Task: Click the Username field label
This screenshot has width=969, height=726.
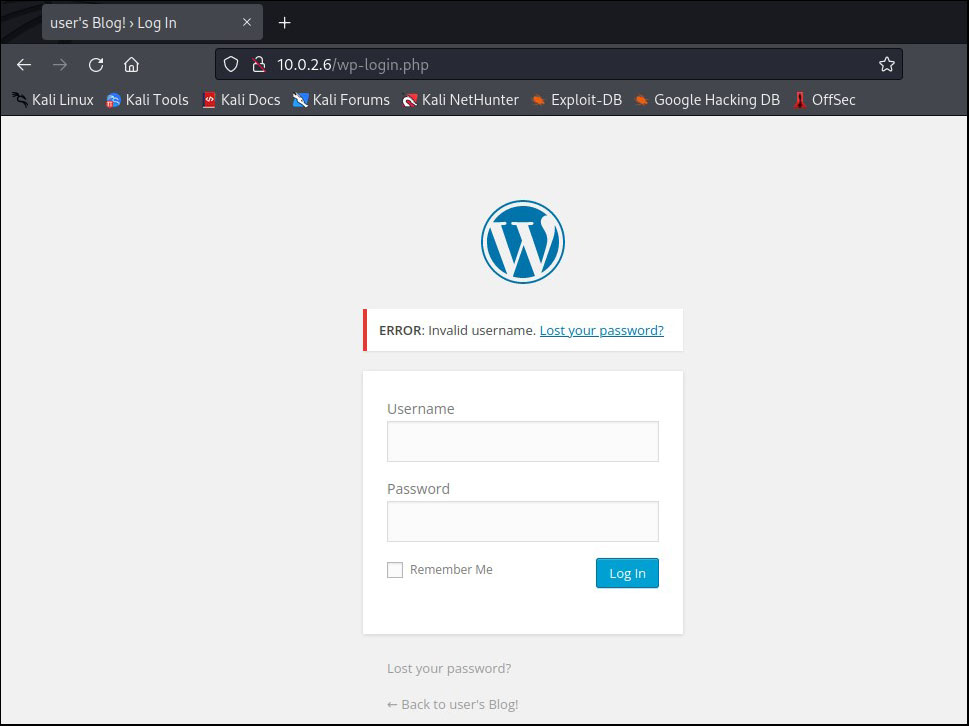Action: [421, 409]
